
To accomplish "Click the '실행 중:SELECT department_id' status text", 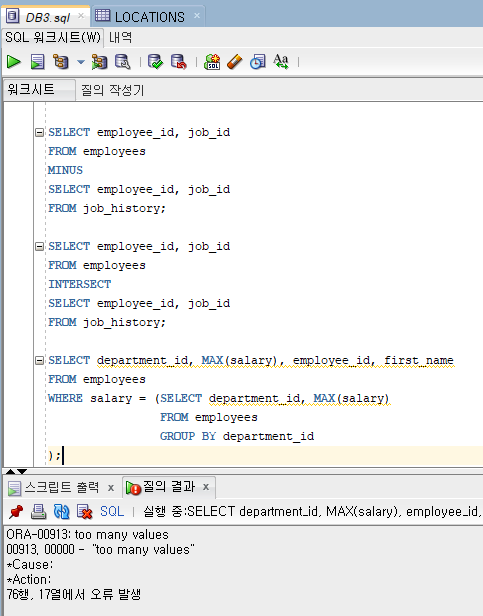I will 230,512.
